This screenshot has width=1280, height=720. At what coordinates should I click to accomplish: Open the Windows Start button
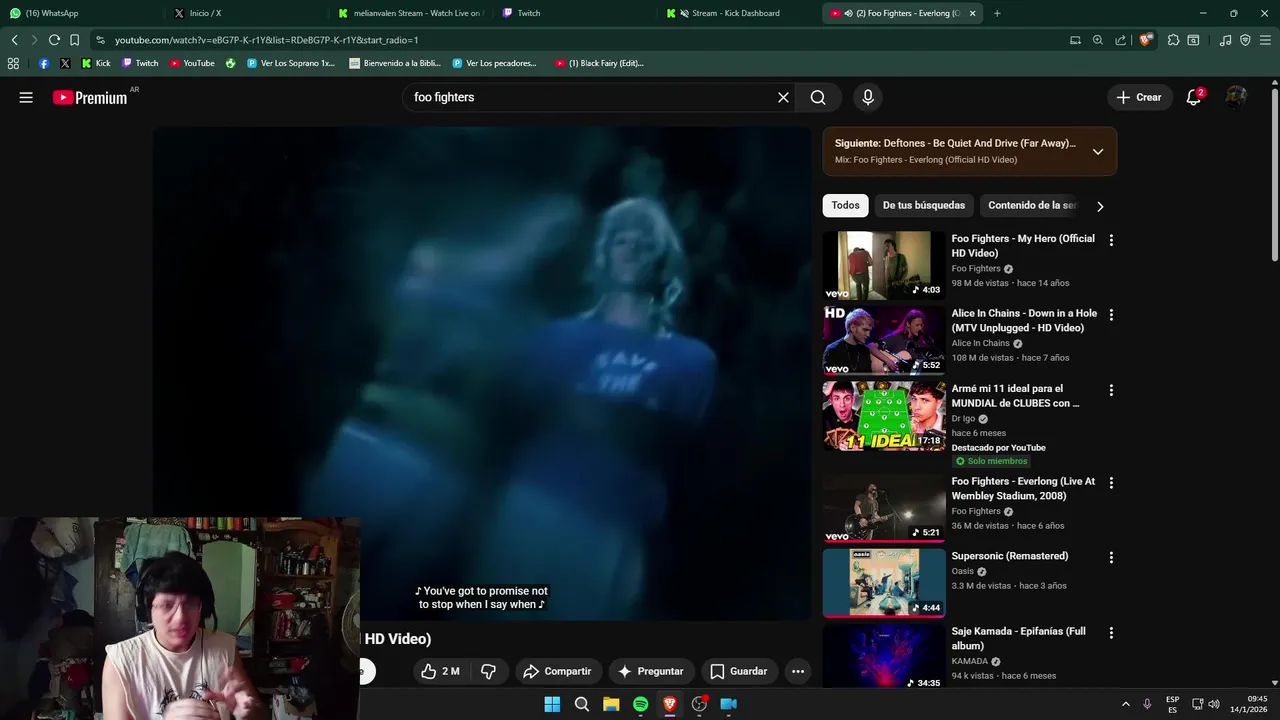[552, 704]
